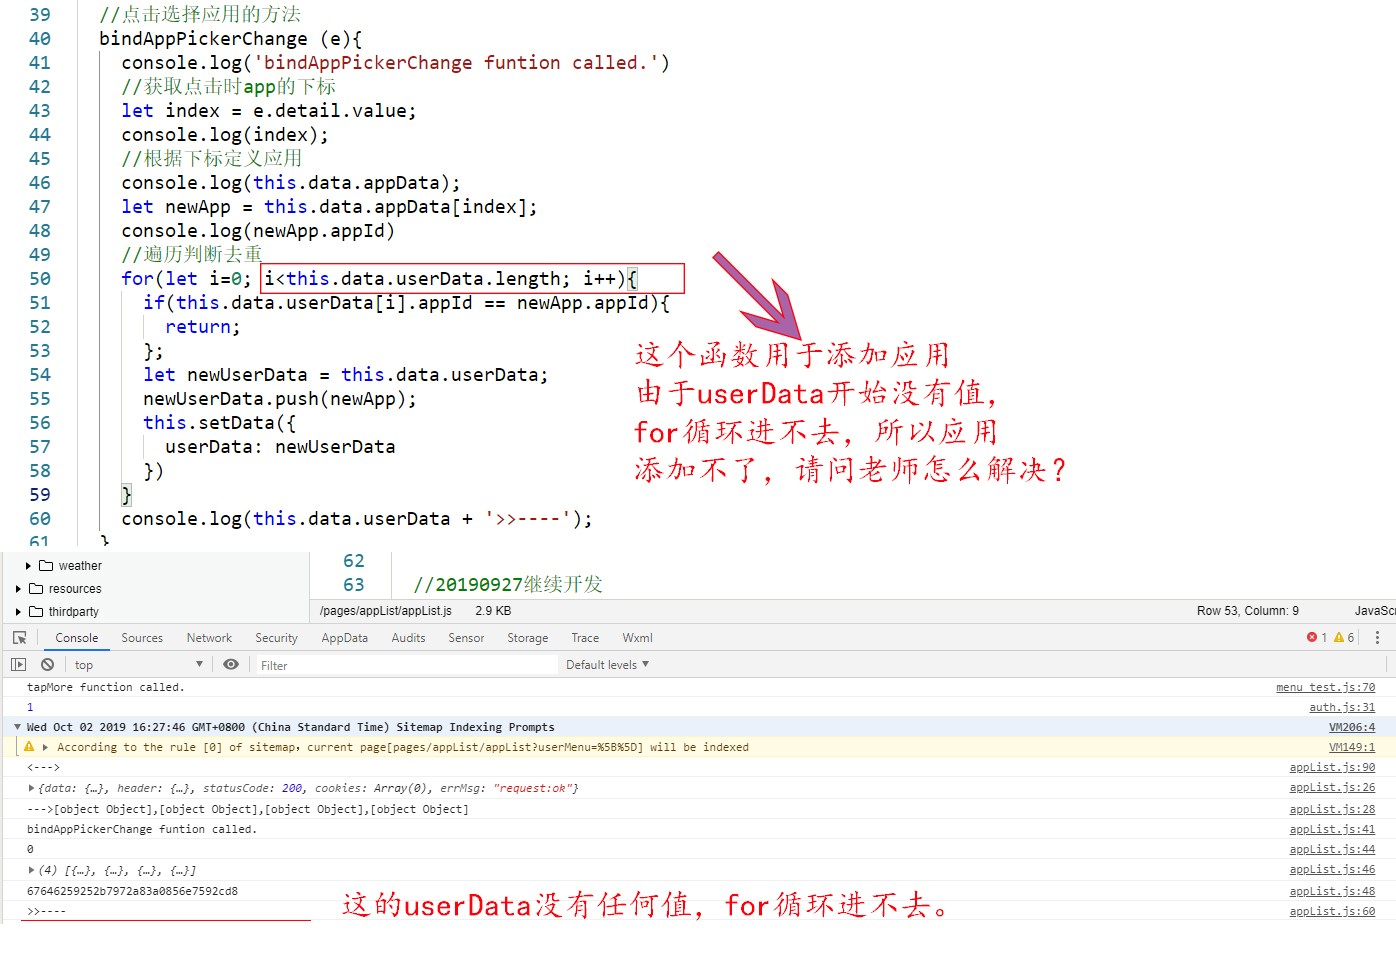Switch to the Sources tab

pyautogui.click(x=142, y=637)
